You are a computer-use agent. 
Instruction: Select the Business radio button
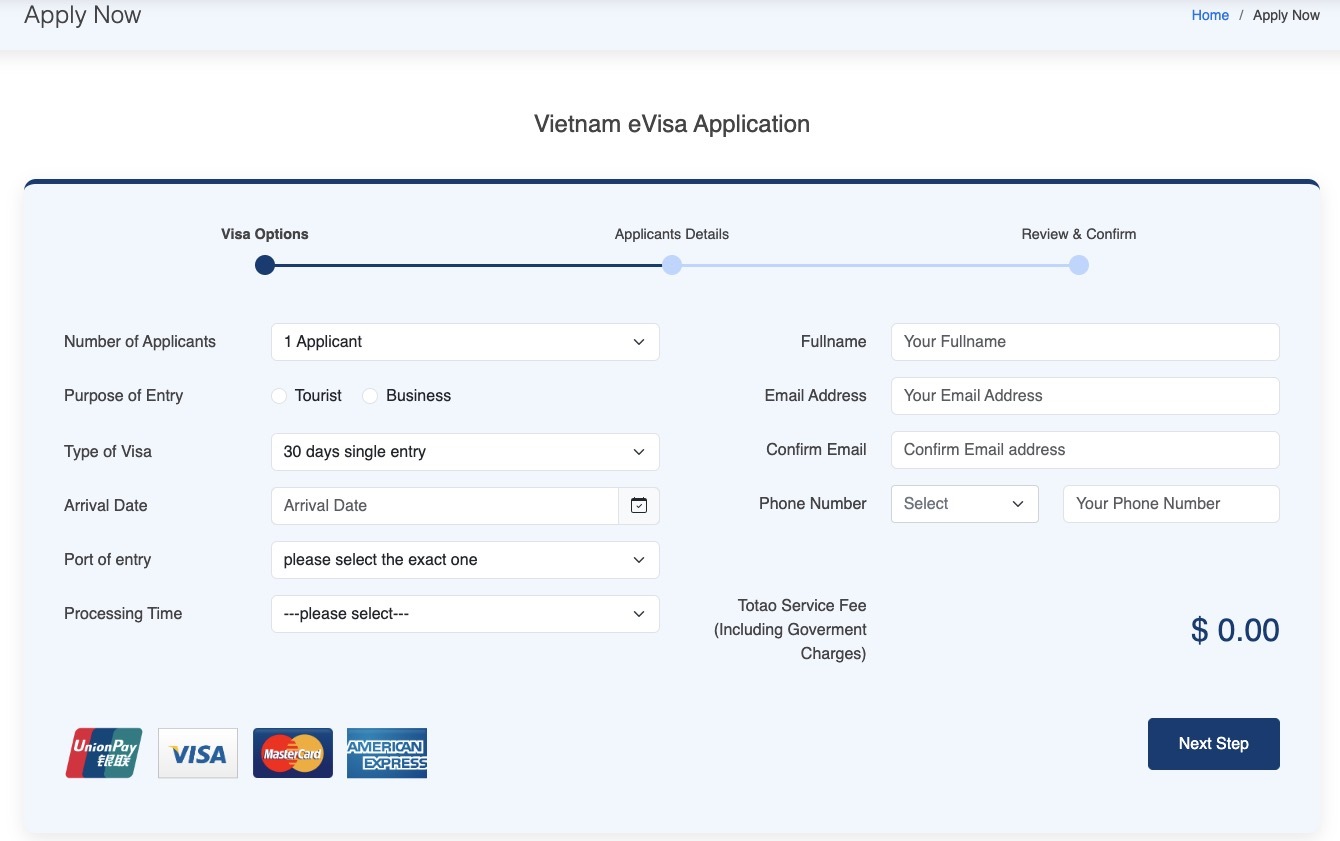point(371,396)
